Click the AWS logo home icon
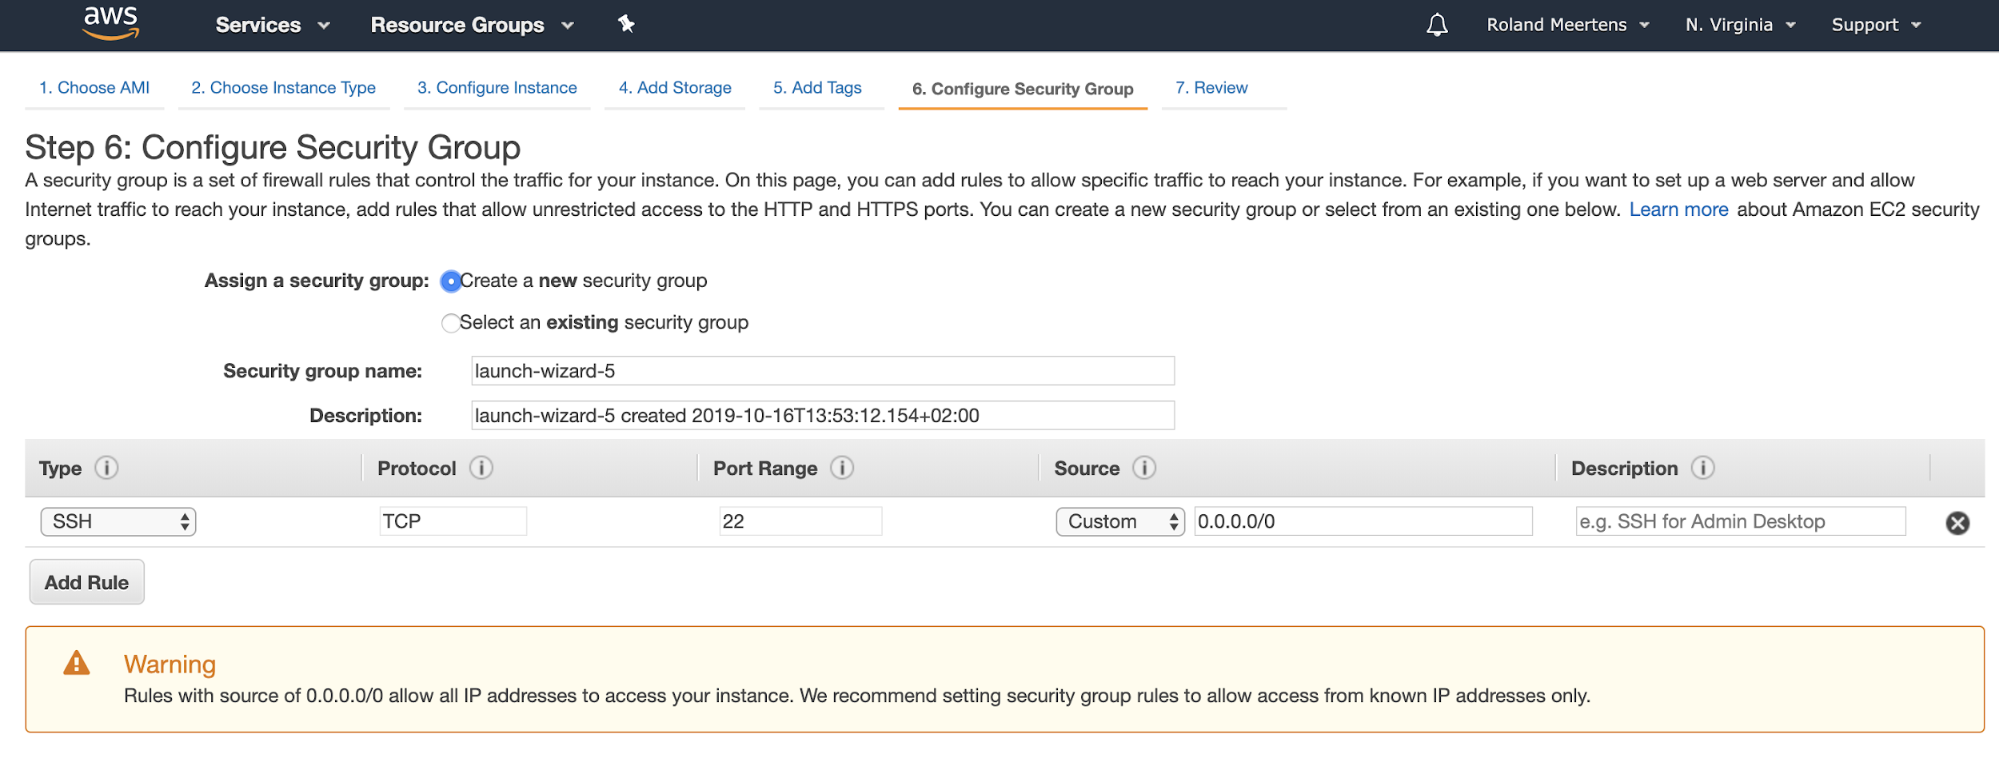1999x759 pixels. point(110,24)
